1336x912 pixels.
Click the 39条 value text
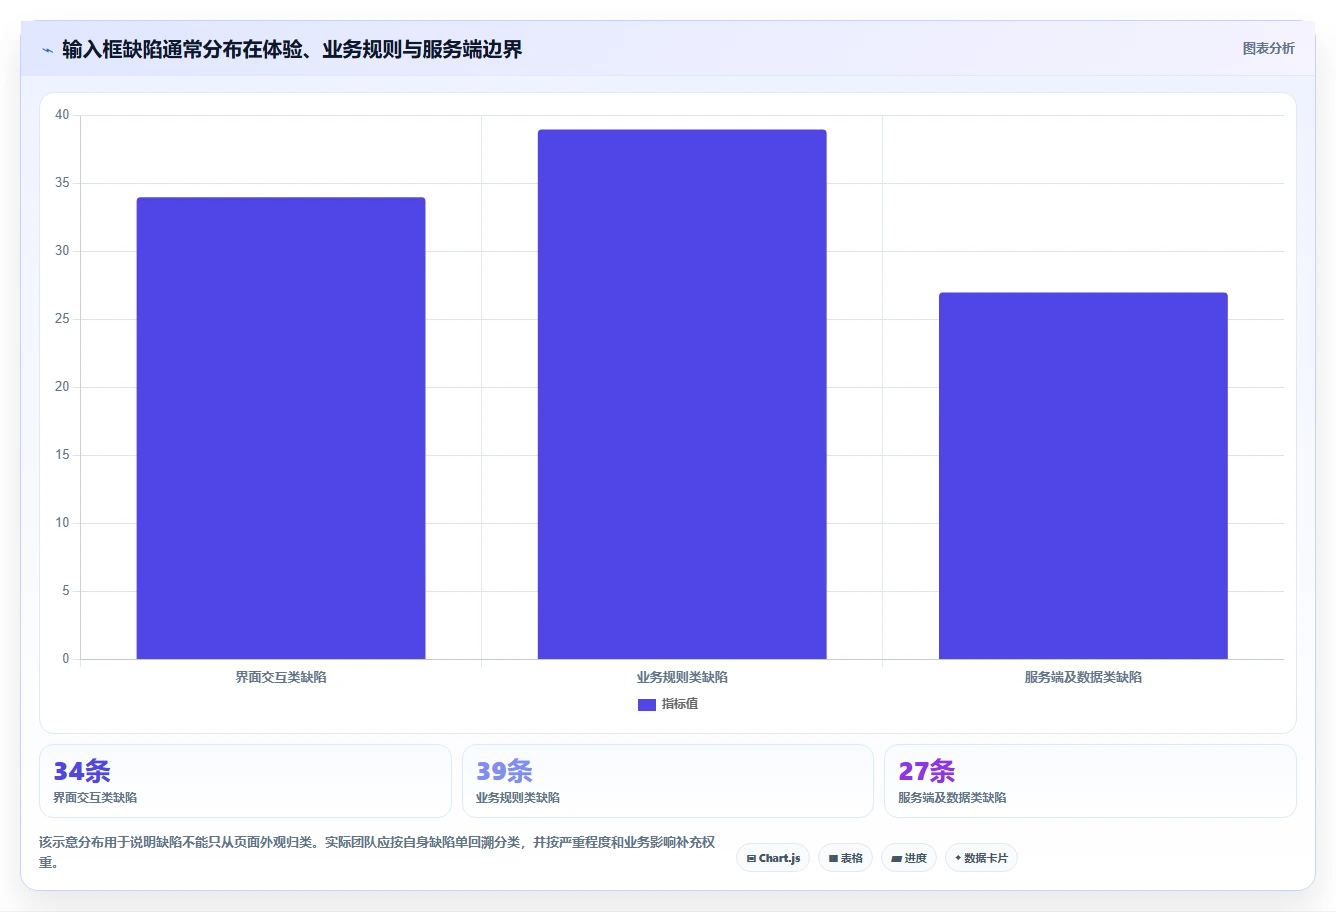[x=504, y=771]
